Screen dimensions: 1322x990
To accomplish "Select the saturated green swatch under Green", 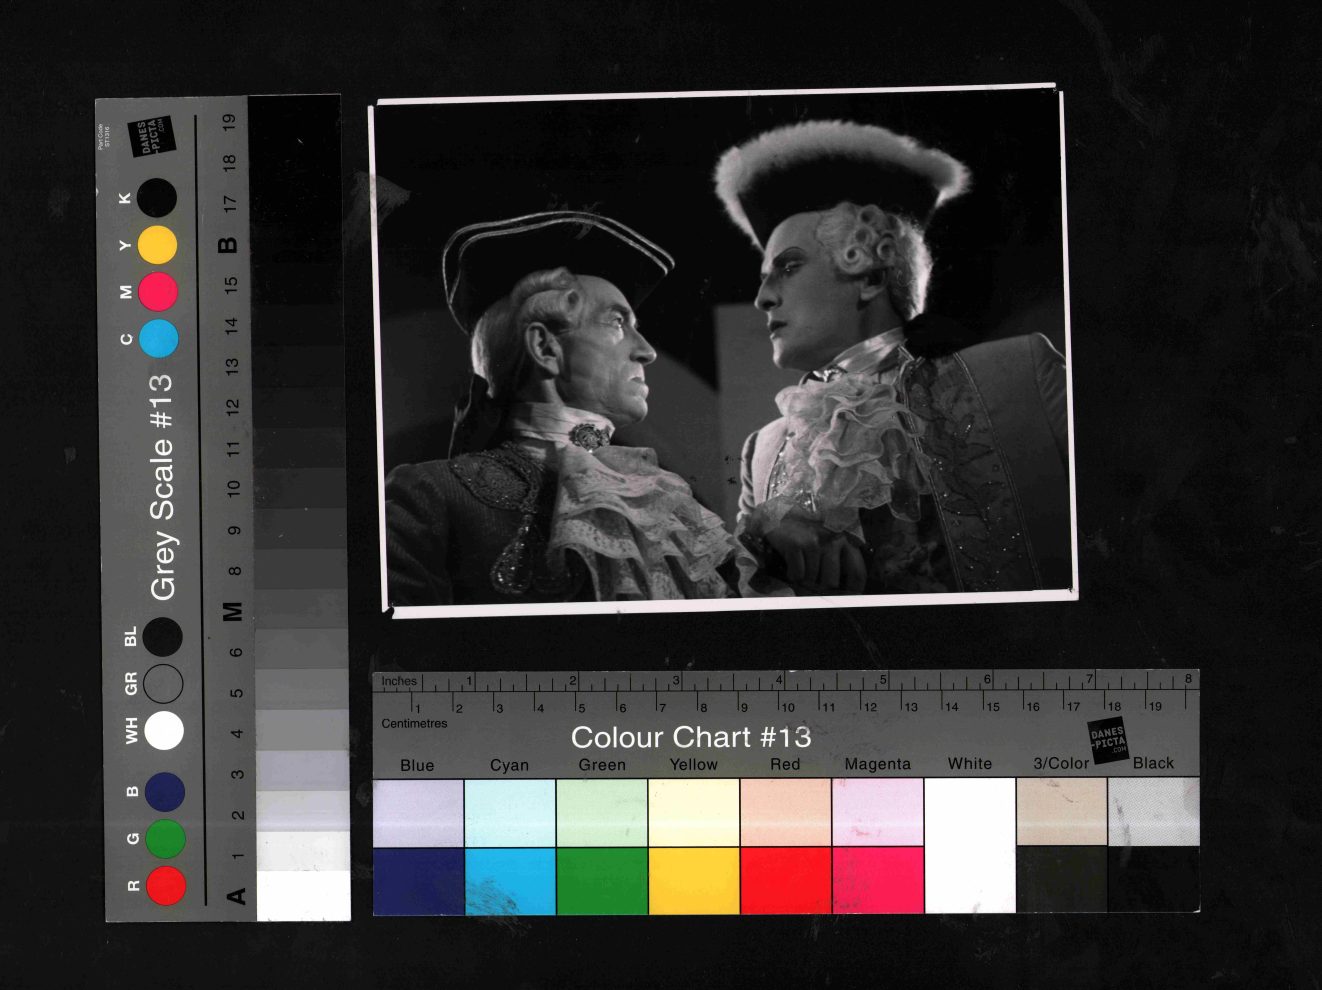I will click(602, 881).
